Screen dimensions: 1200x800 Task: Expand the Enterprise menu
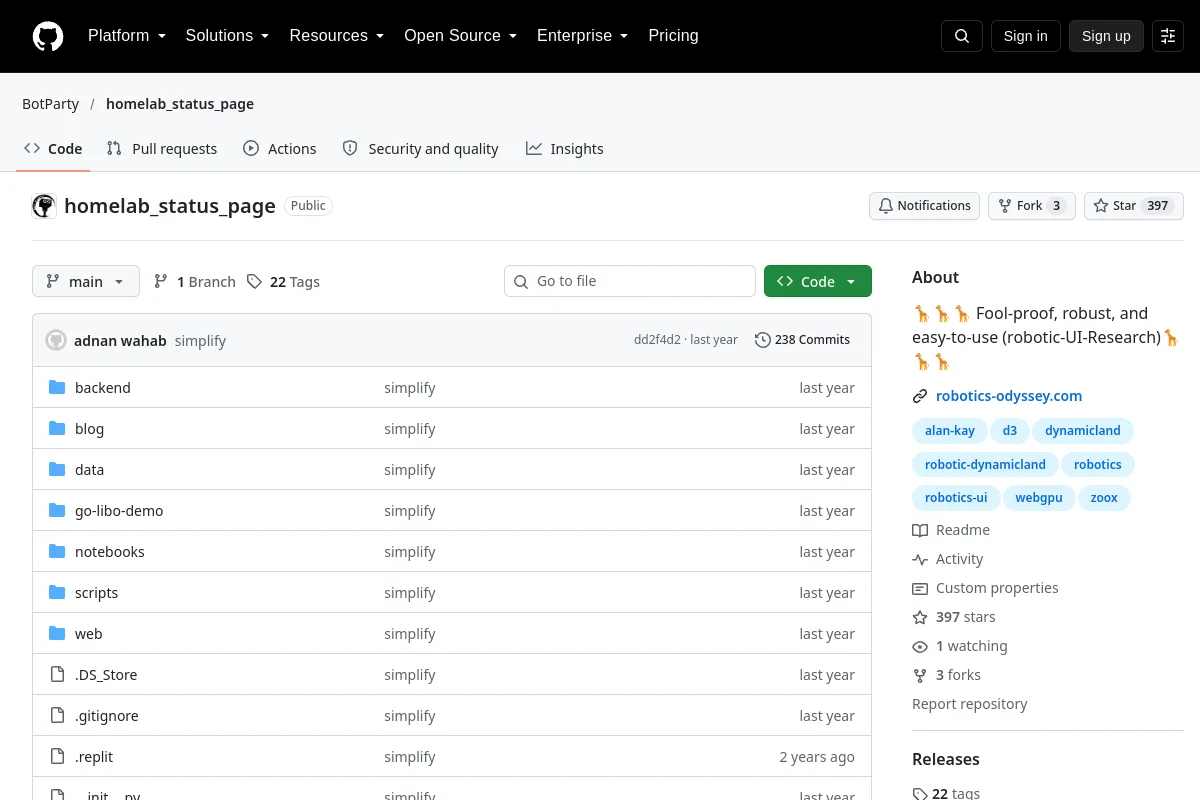pos(582,36)
